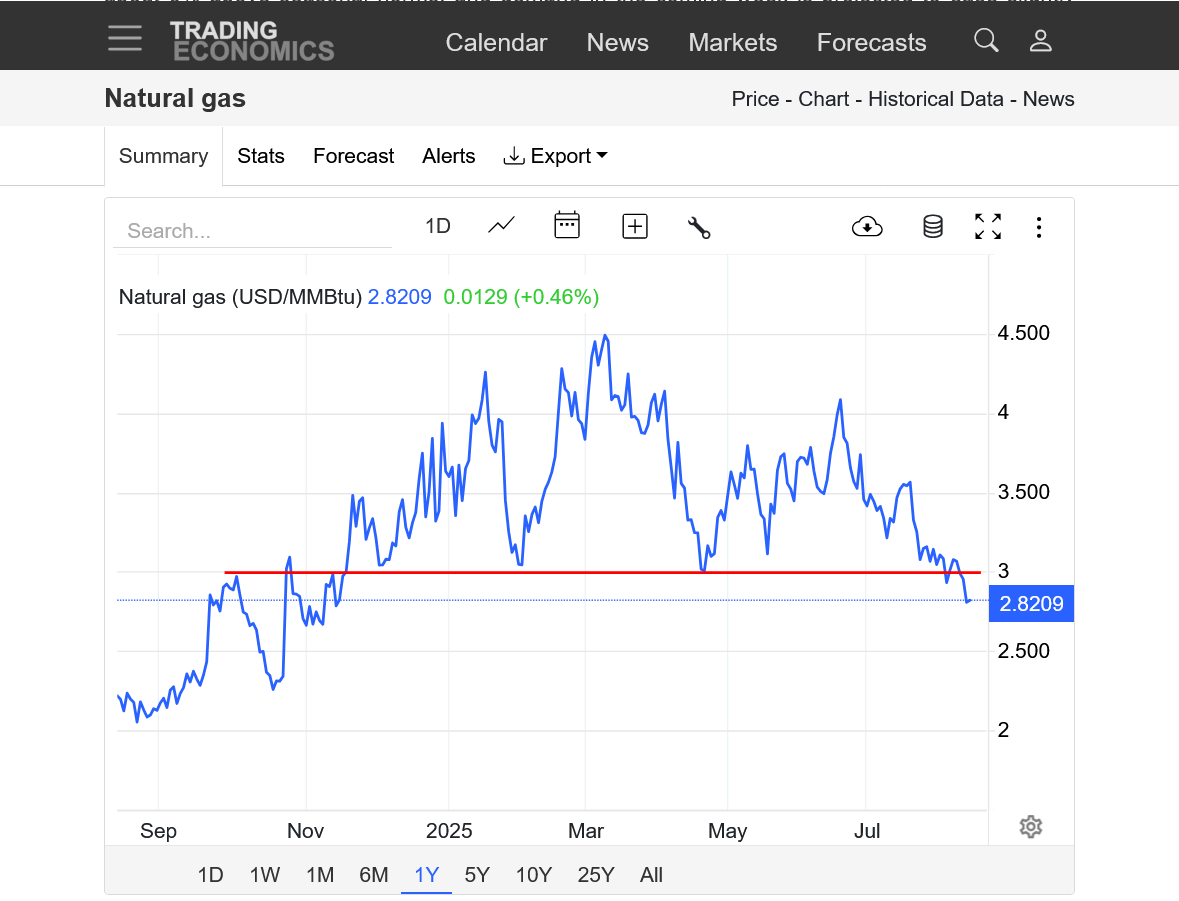Screen dimensions: 1179x901
Task: Expand the Export dropdown
Action: click(556, 156)
